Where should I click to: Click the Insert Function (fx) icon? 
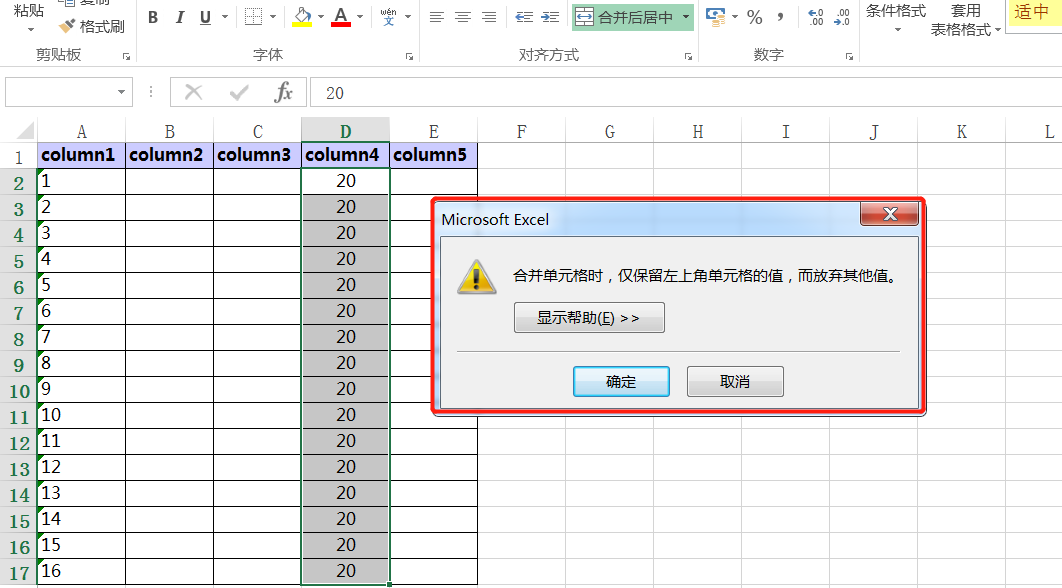click(283, 92)
